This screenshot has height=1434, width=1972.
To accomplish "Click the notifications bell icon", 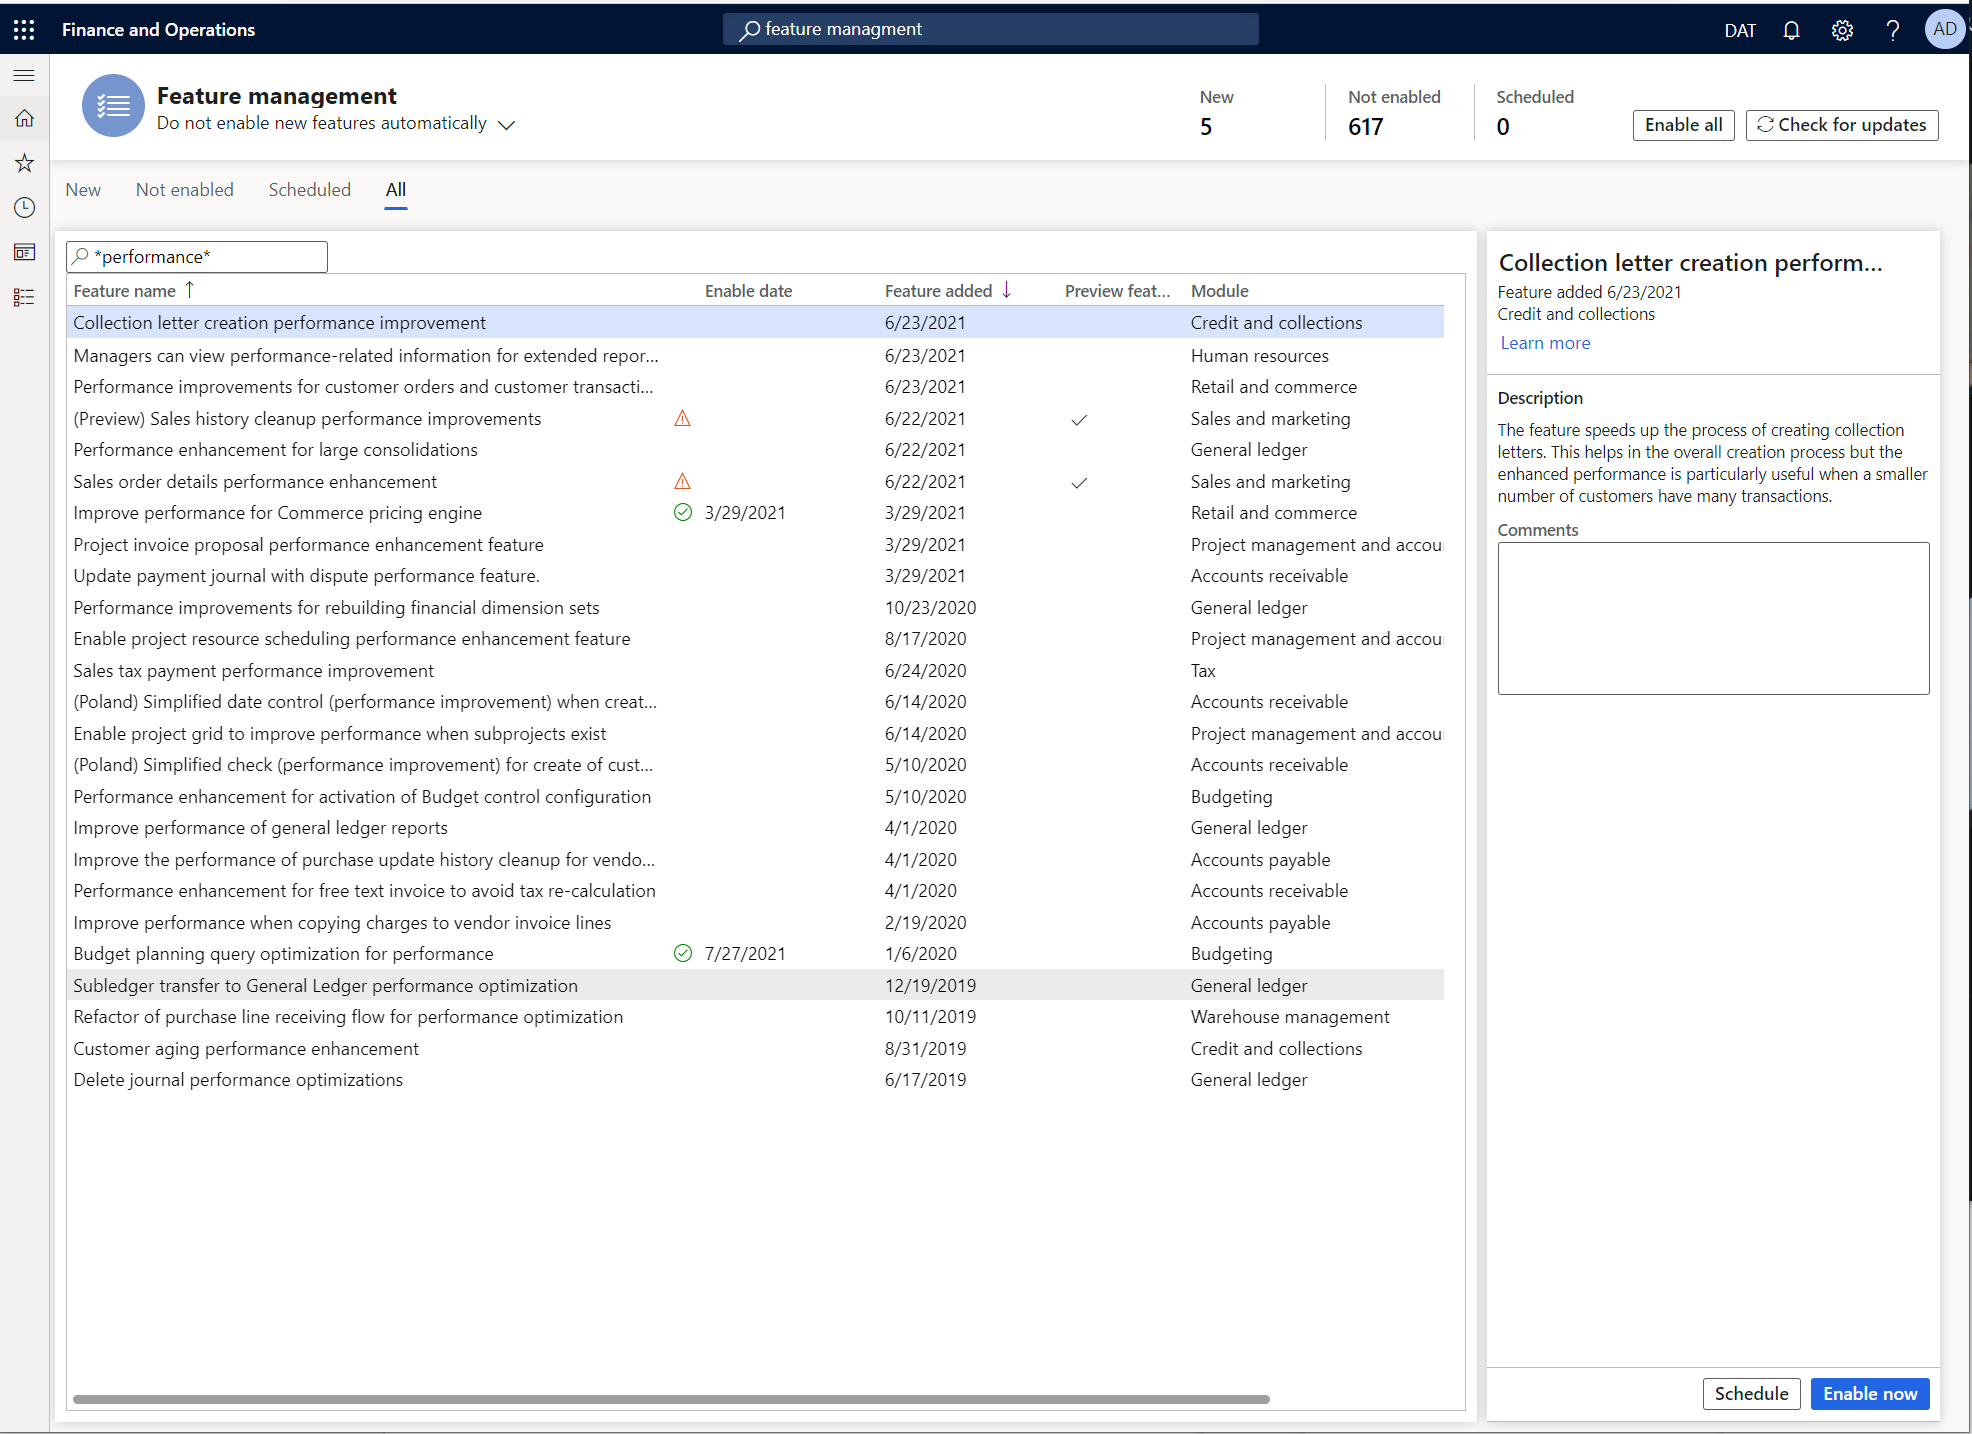I will [x=1791, y=30].
